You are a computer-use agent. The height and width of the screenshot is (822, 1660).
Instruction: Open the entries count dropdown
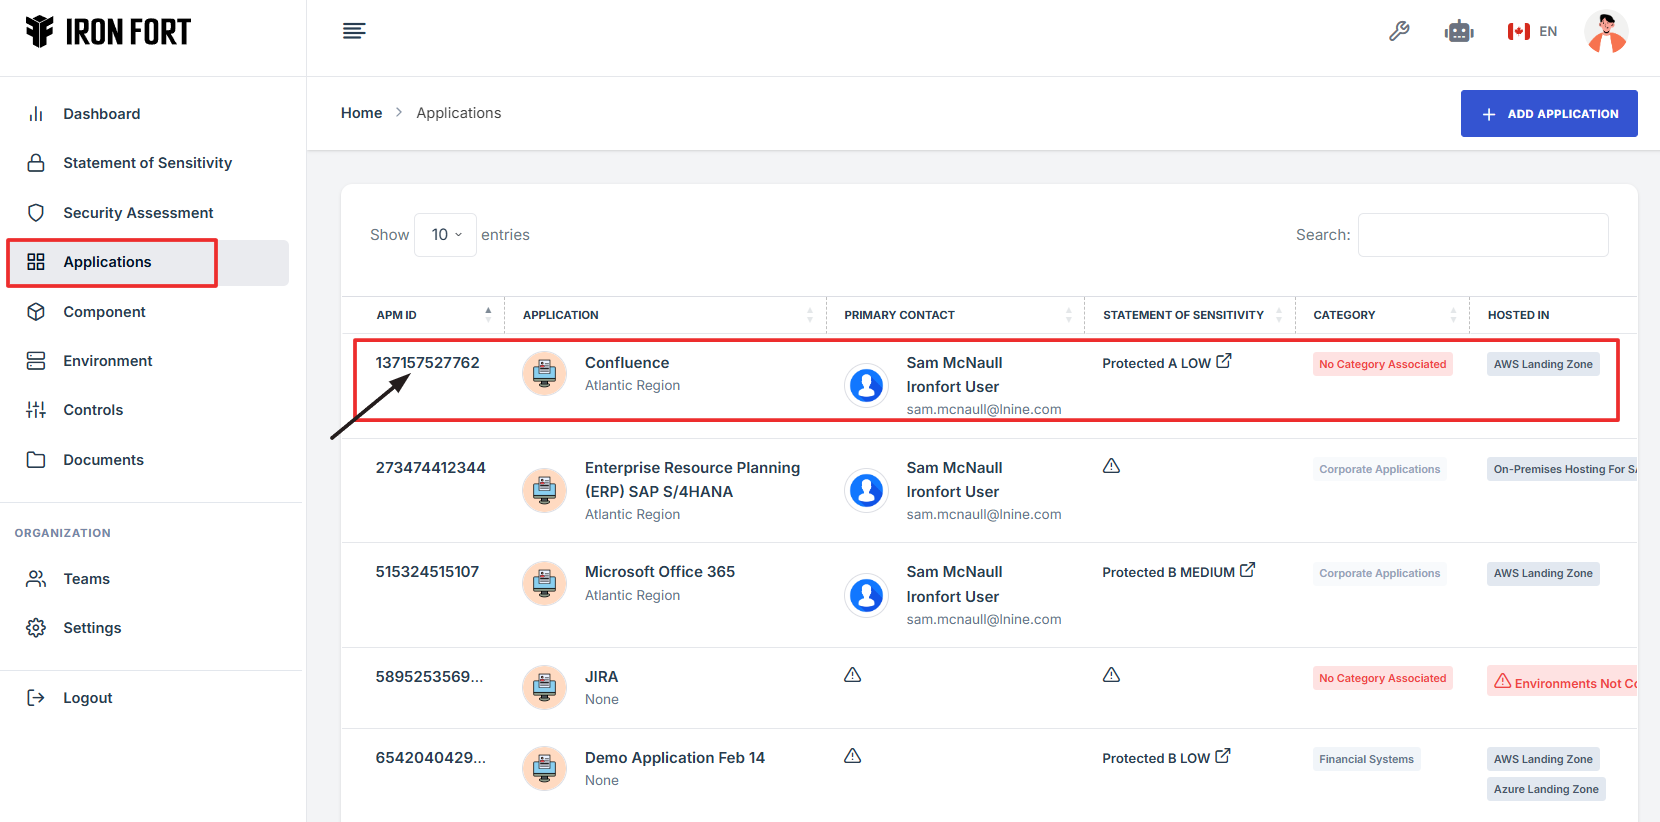coord(446,235)
